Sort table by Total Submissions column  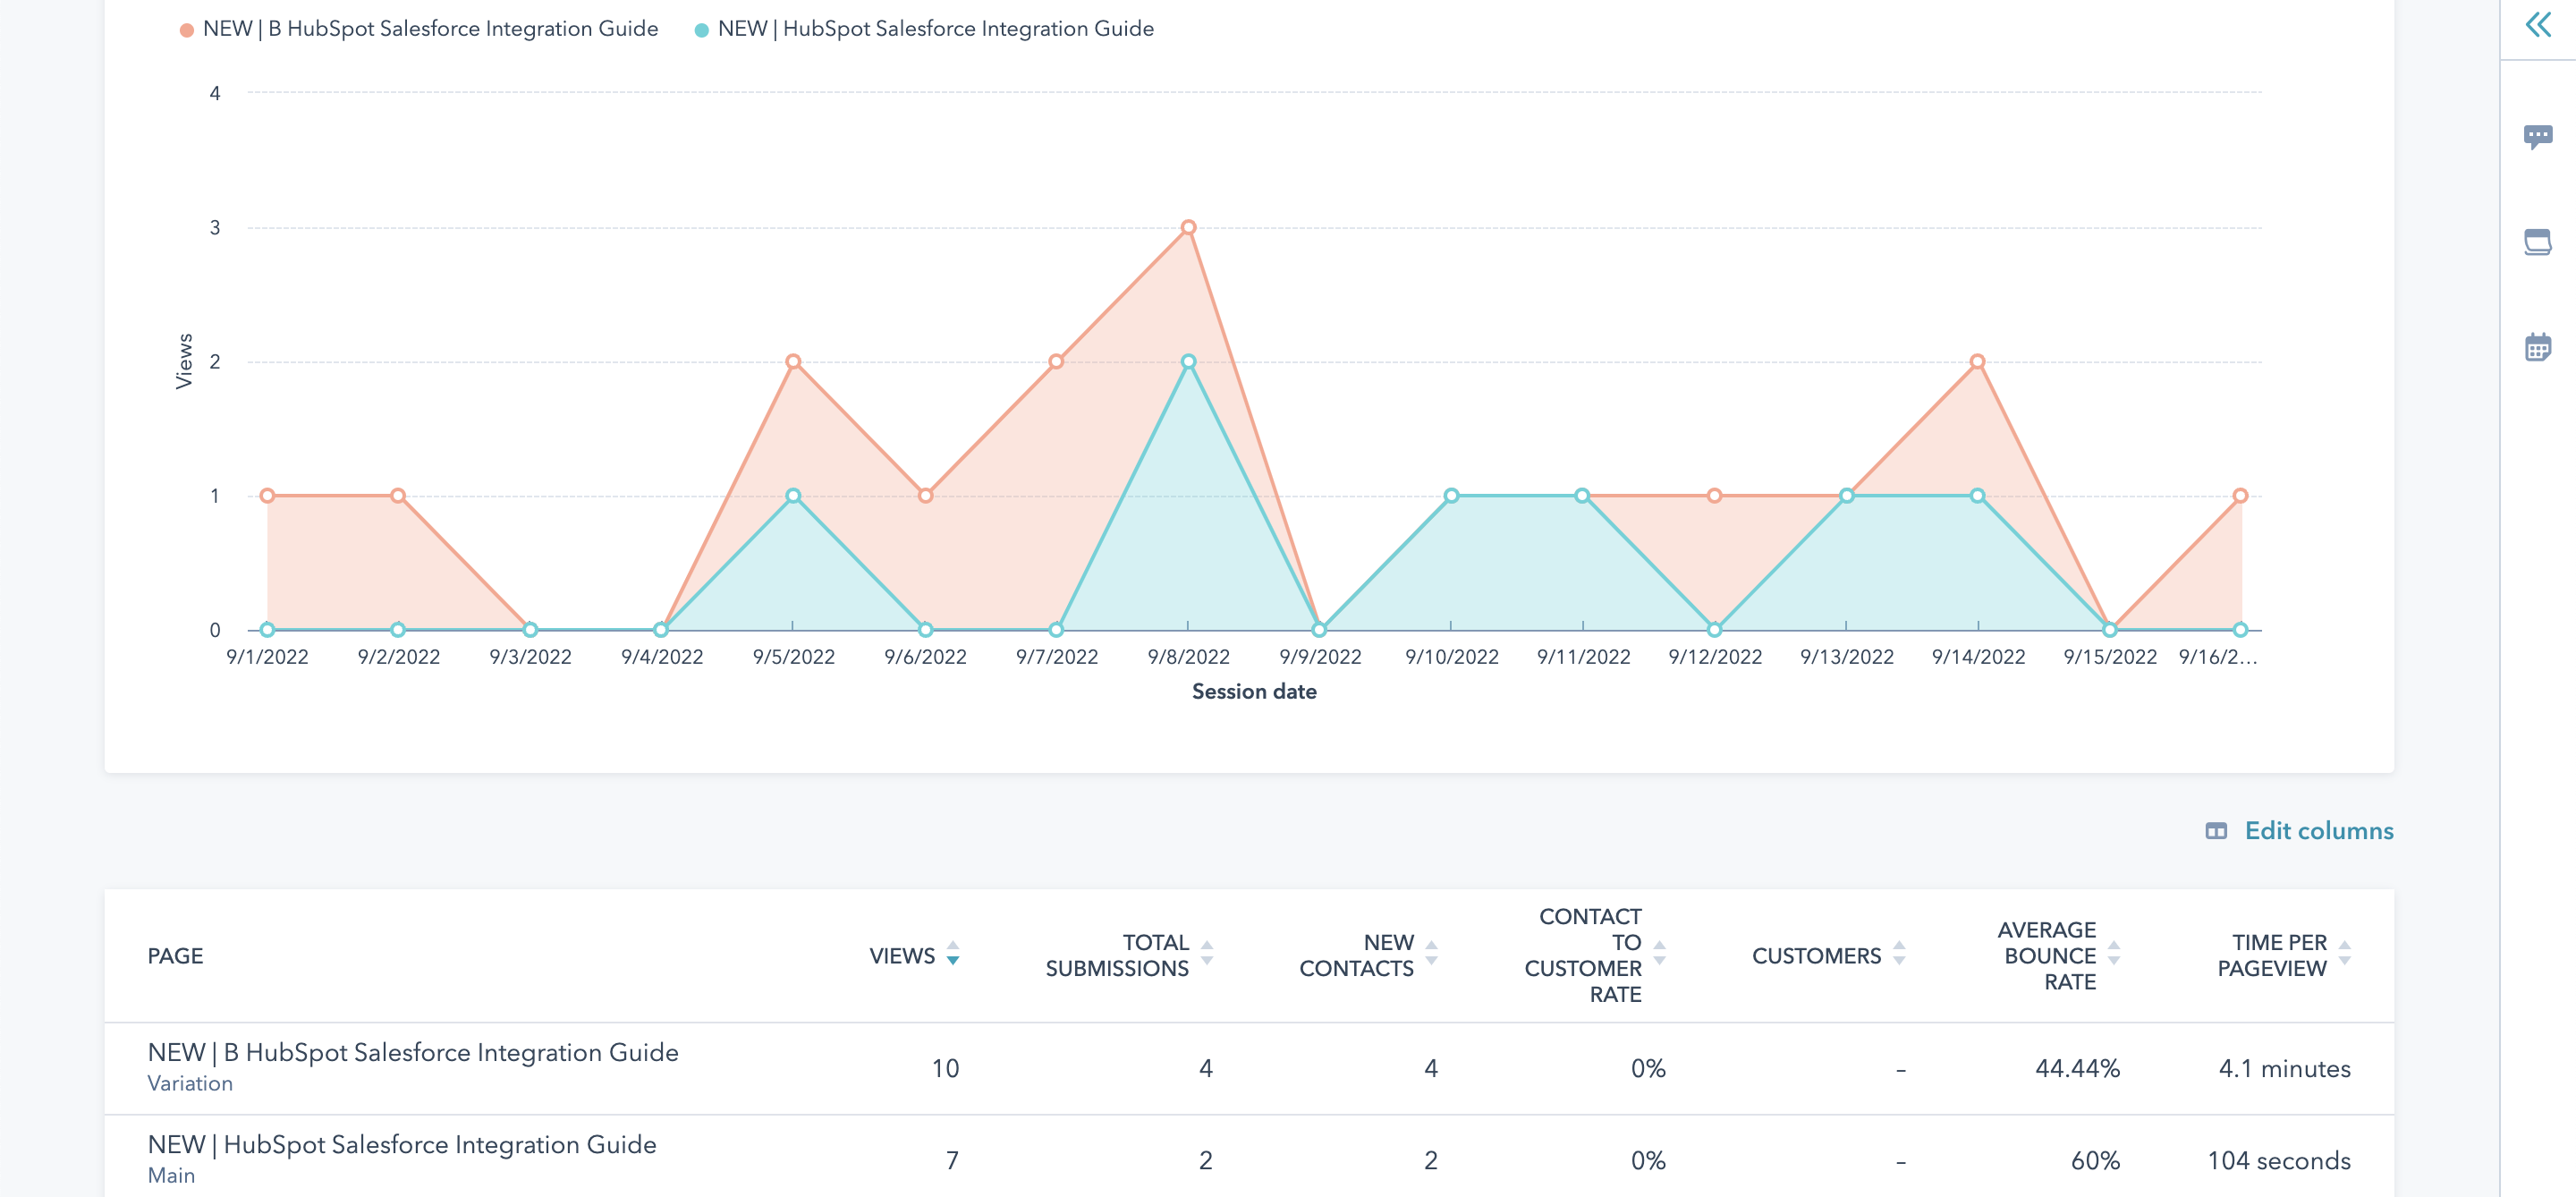click(1129, 955)
